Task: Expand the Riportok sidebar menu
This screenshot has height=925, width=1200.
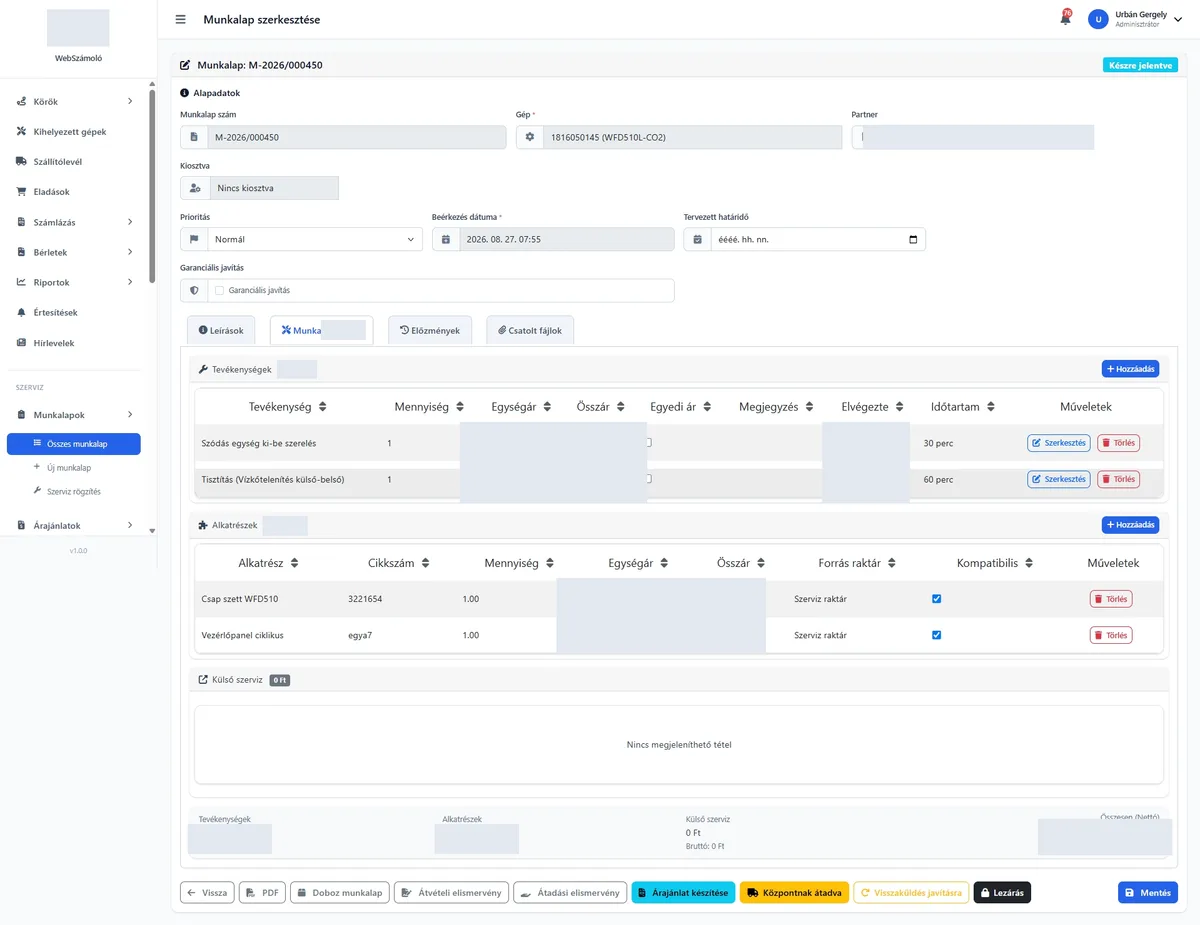Action: (130, 282)
